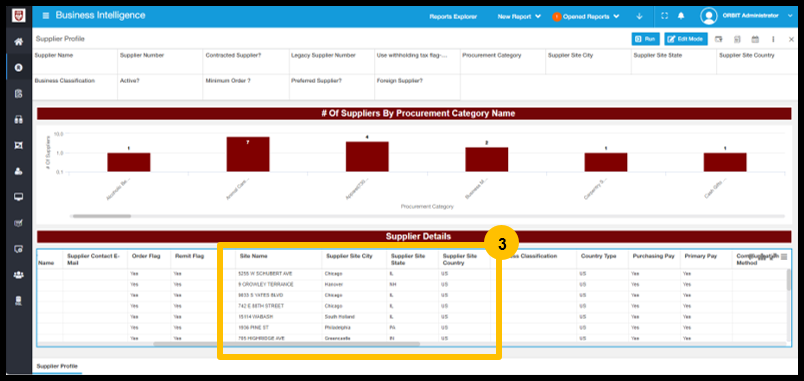Select the Supplier Profile bottom tab
Screen dimensions: 804x381
(57, 366)
